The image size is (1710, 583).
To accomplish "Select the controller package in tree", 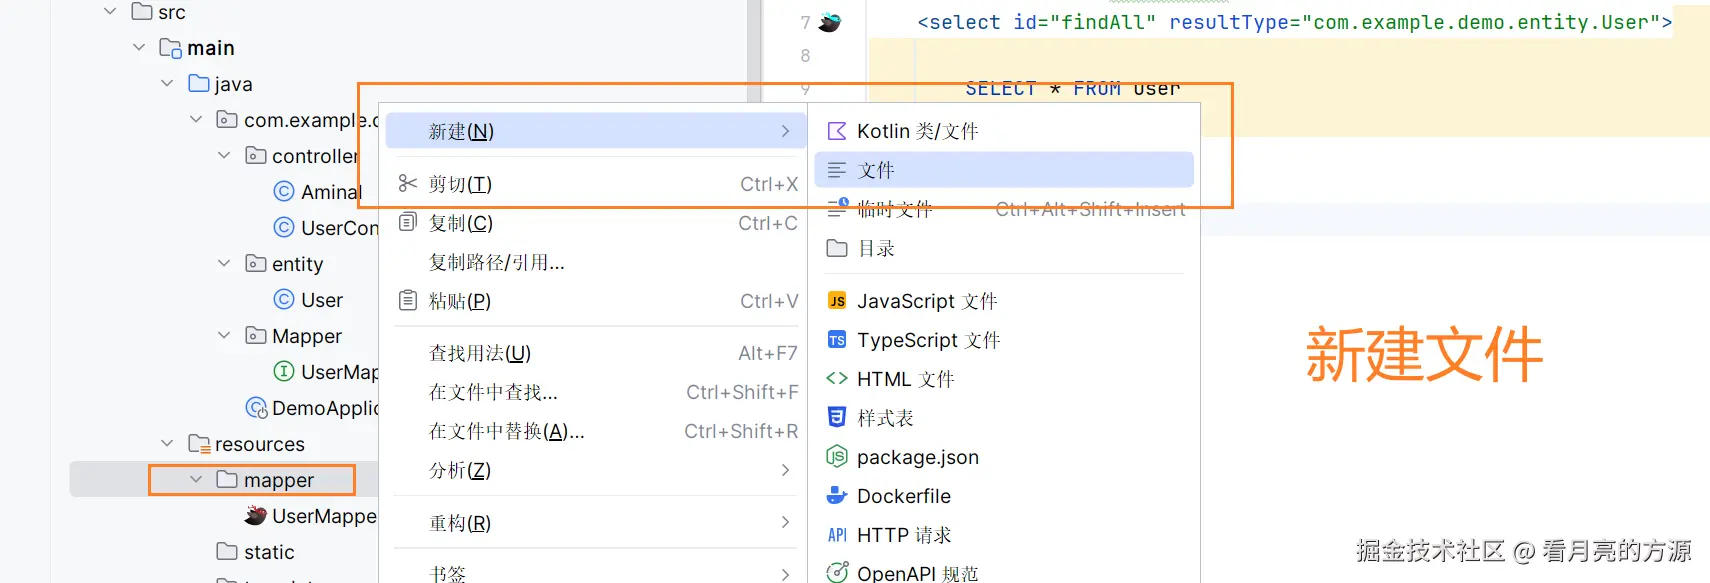I will [315, 156].
